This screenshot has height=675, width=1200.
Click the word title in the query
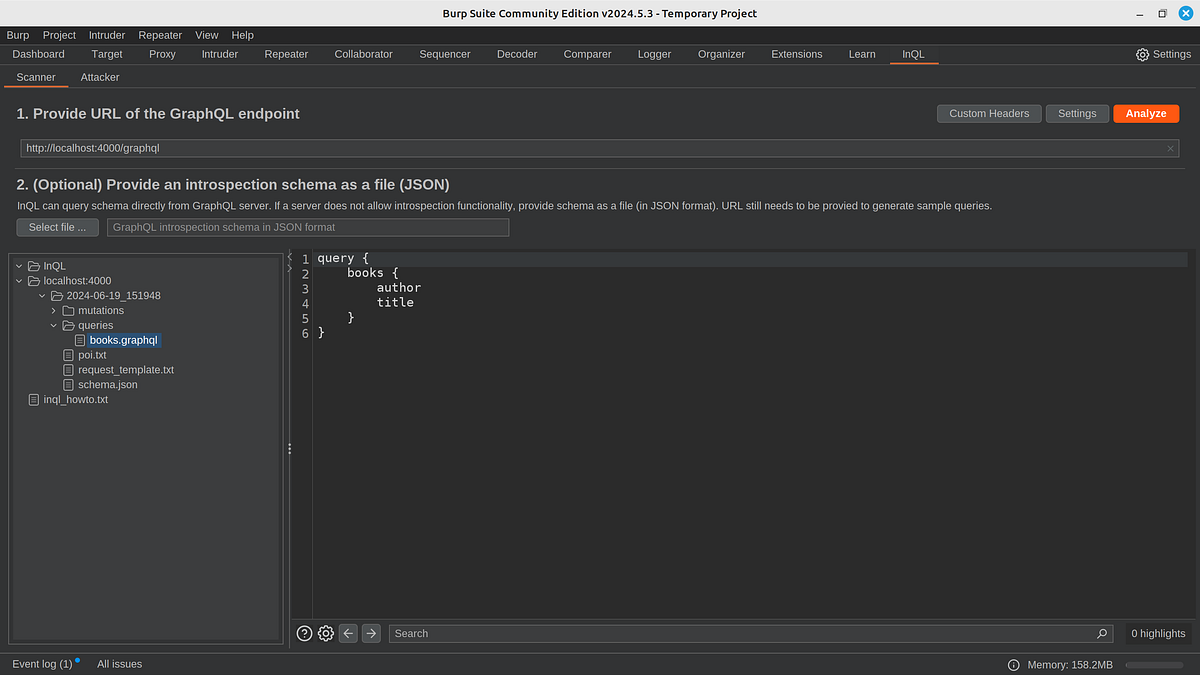point(395,302)
